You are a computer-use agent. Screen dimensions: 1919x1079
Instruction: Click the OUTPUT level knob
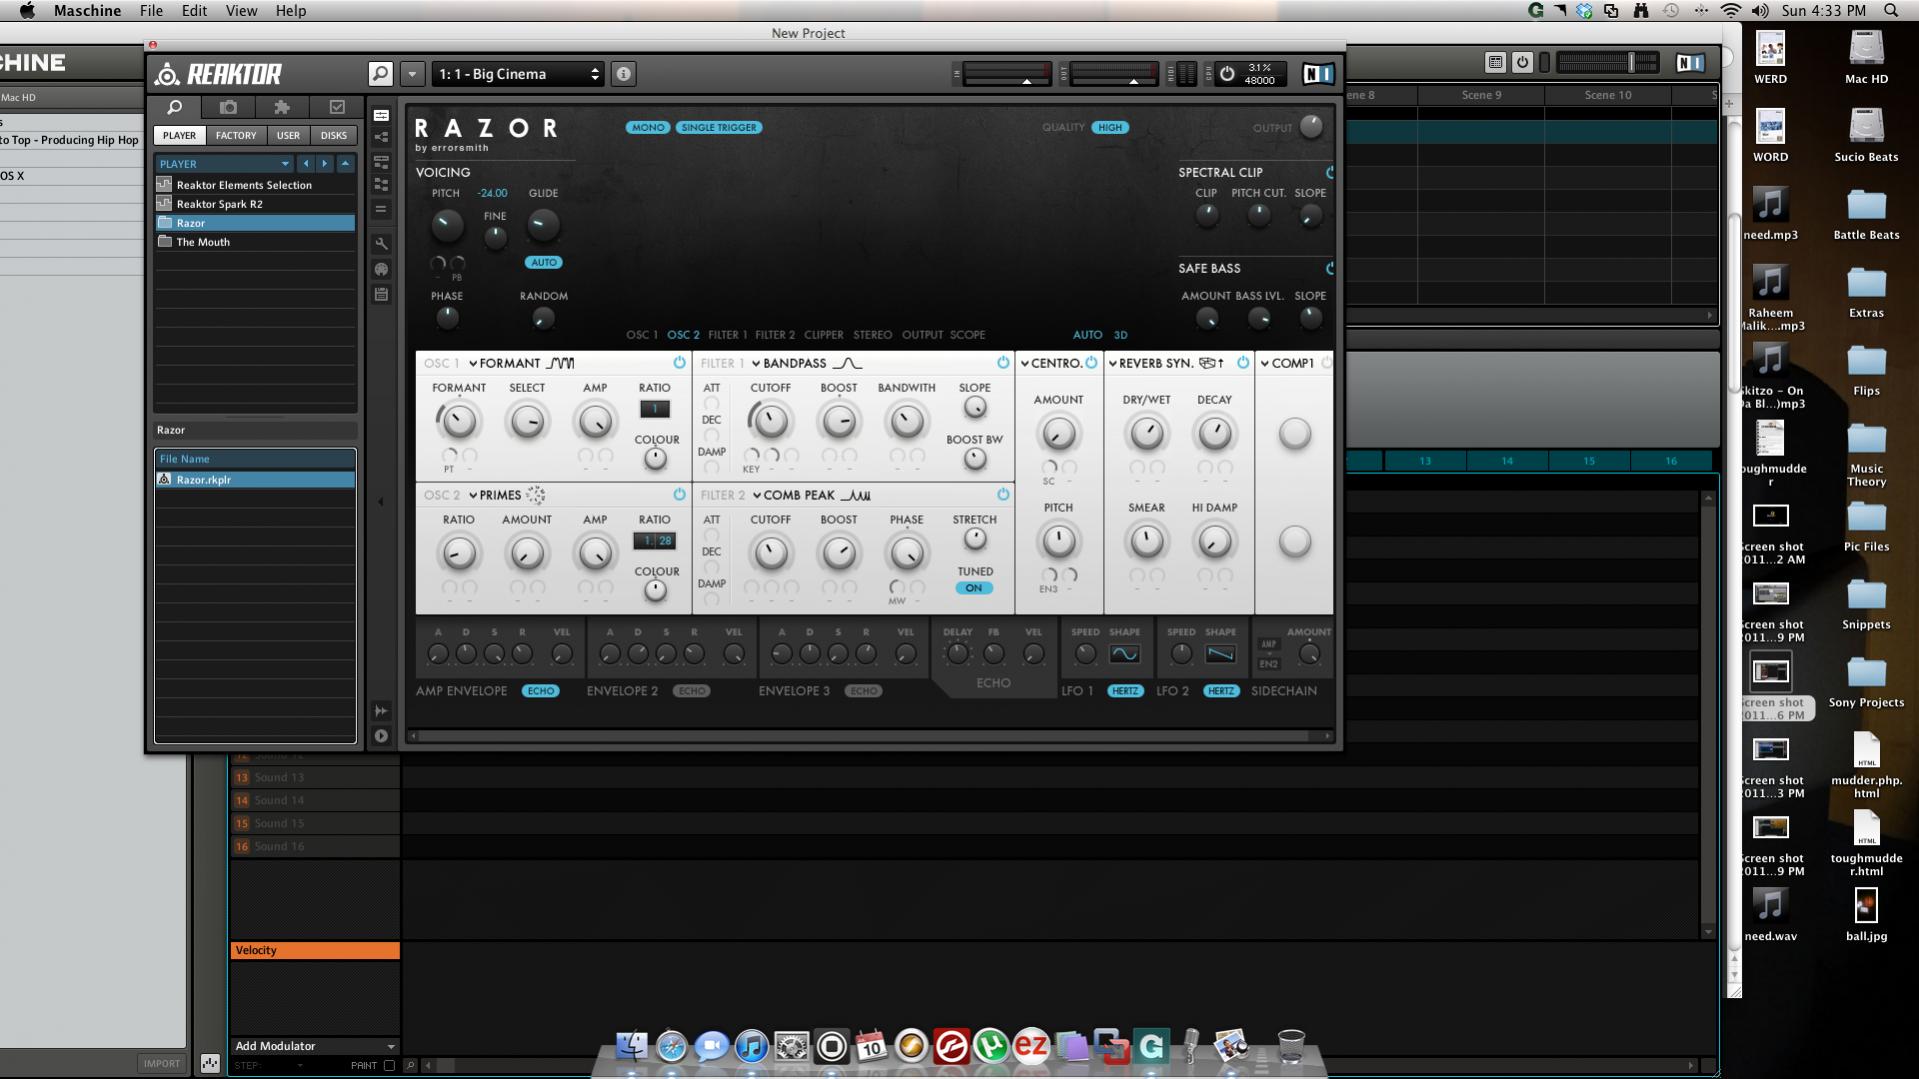pos(1311,126)
